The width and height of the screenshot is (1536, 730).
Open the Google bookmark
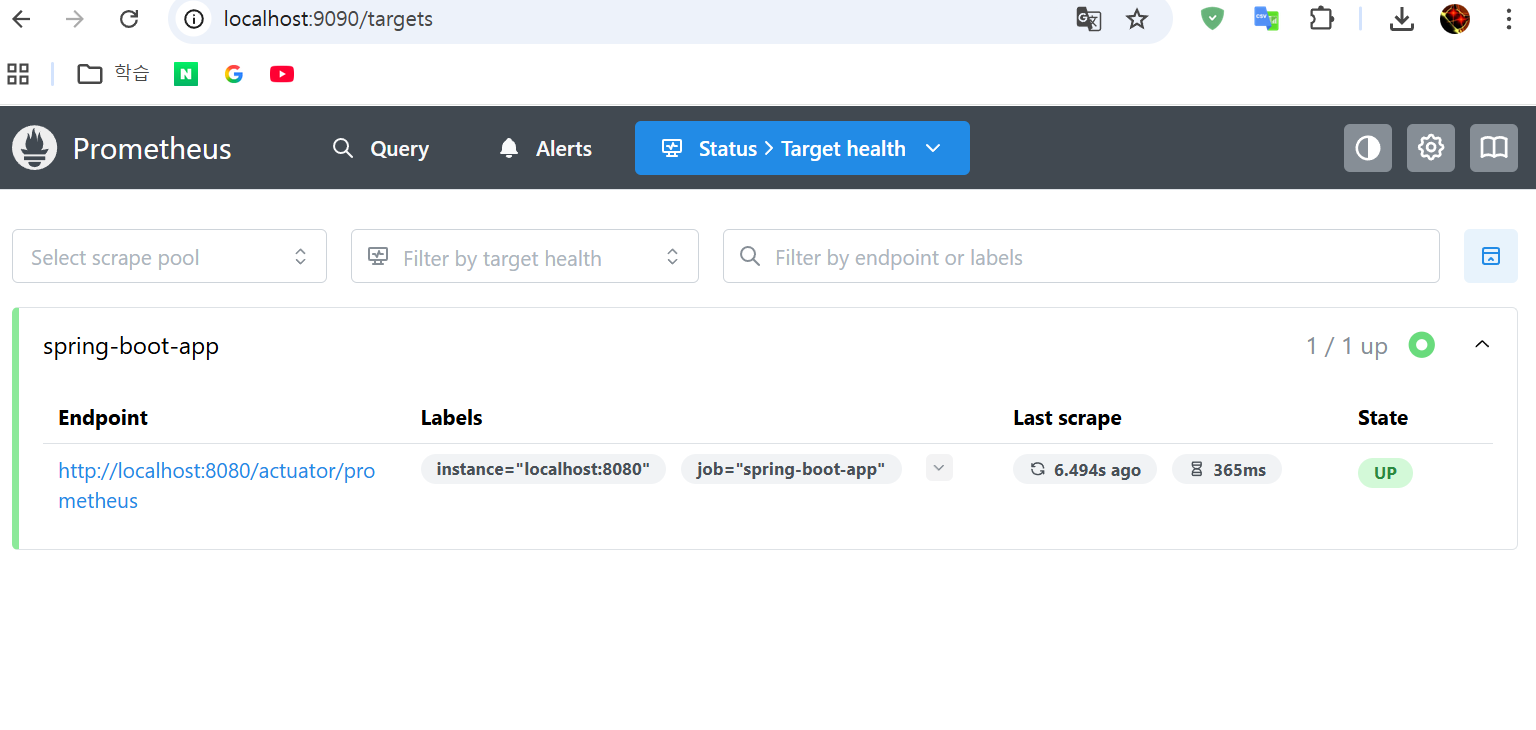(234, 73)
